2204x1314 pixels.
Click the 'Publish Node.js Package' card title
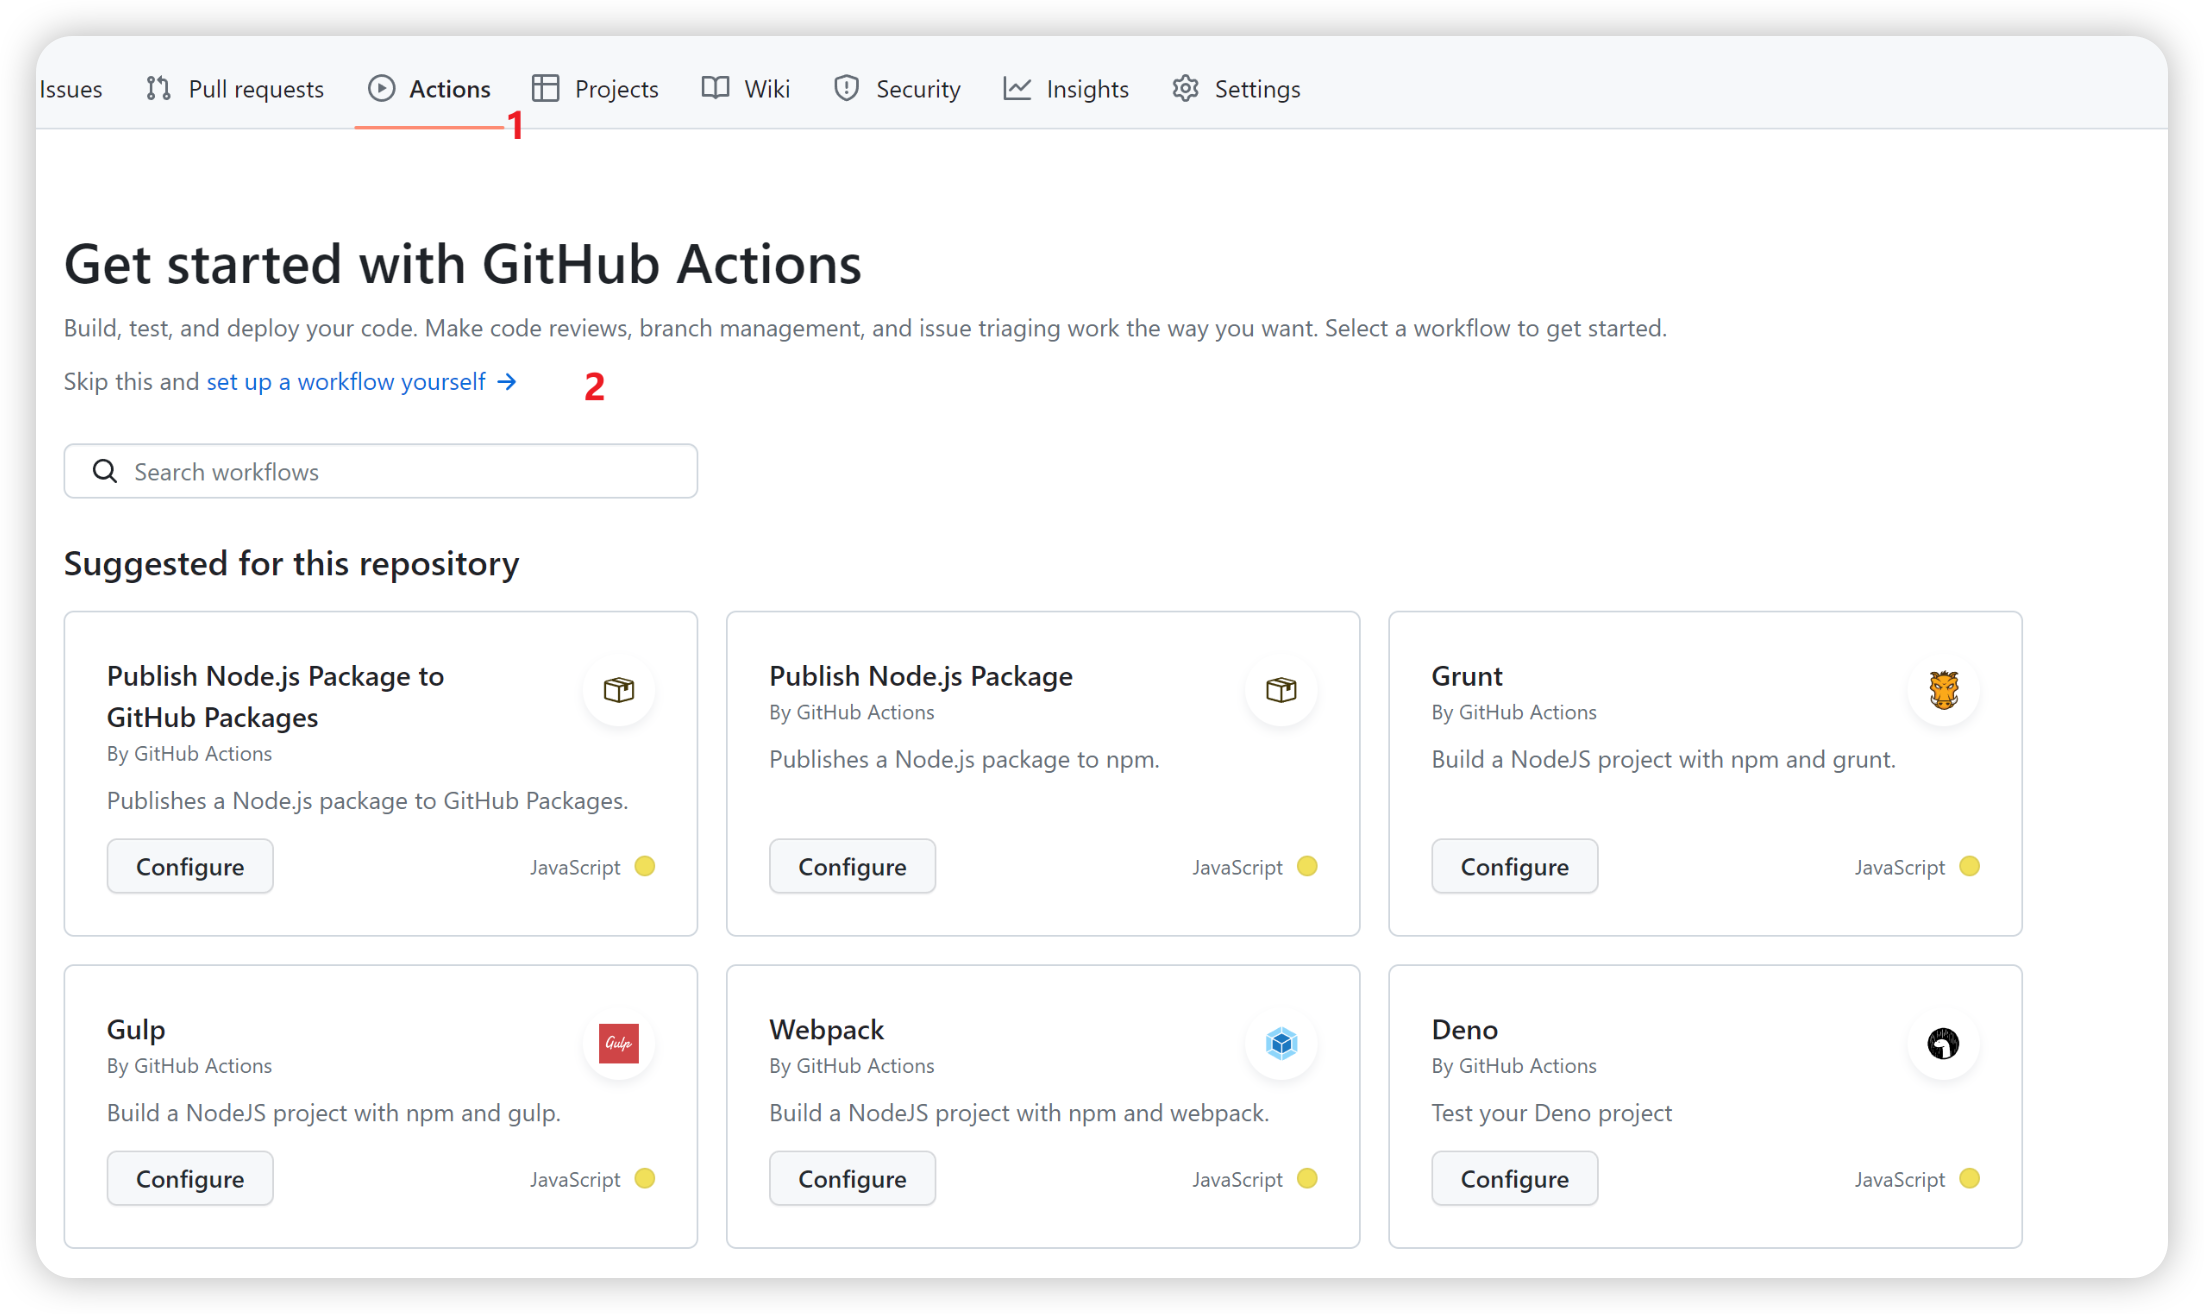point(920,676)
